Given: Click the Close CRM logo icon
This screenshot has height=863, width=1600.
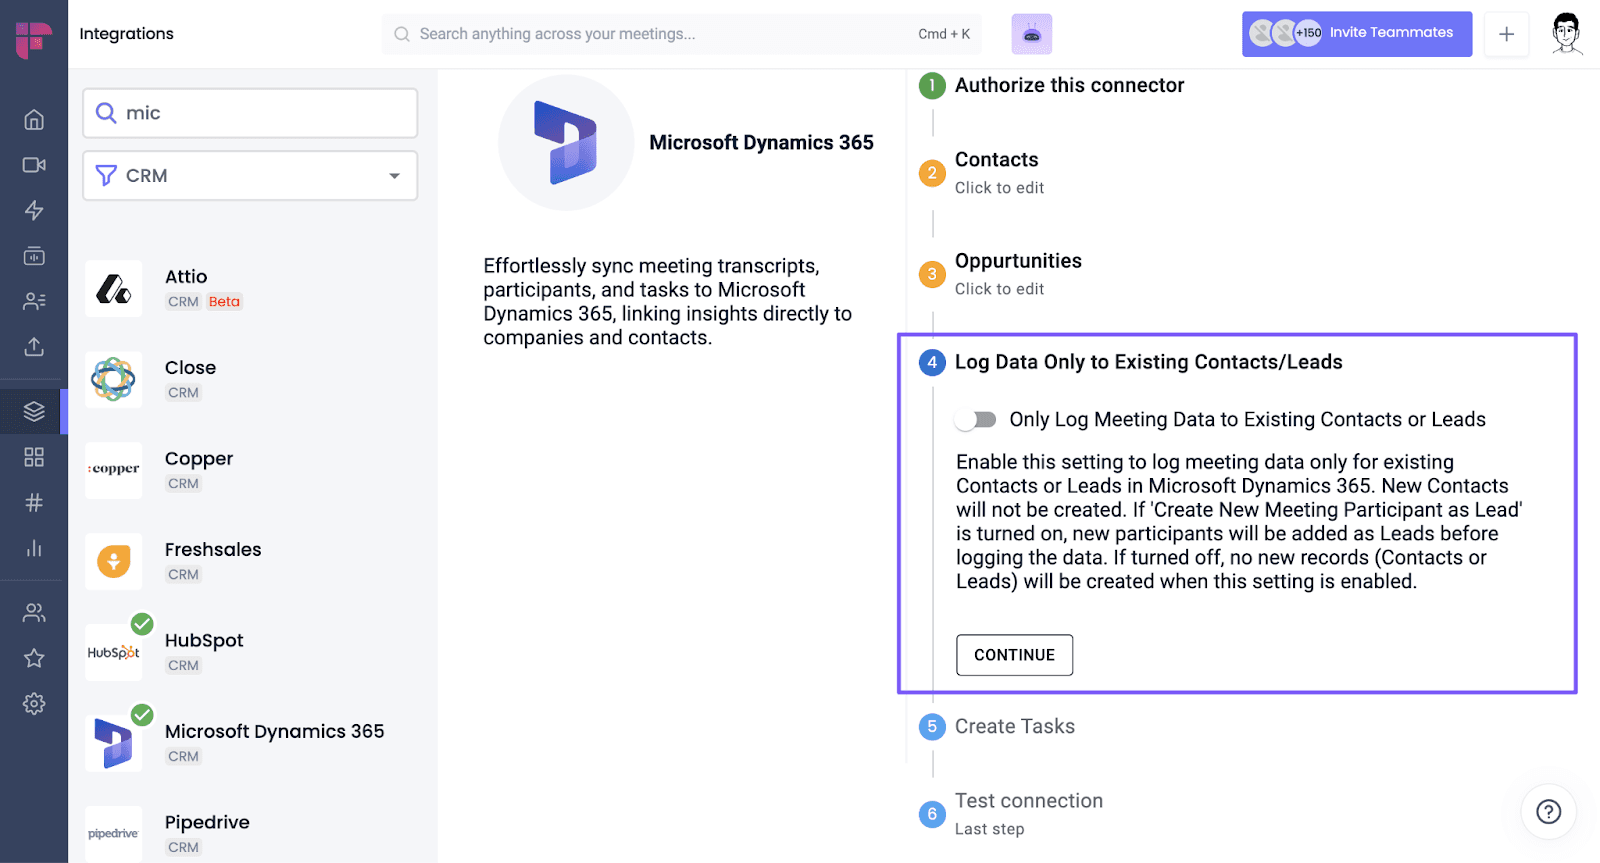Looking at the screenshot, I should [114, 380].
